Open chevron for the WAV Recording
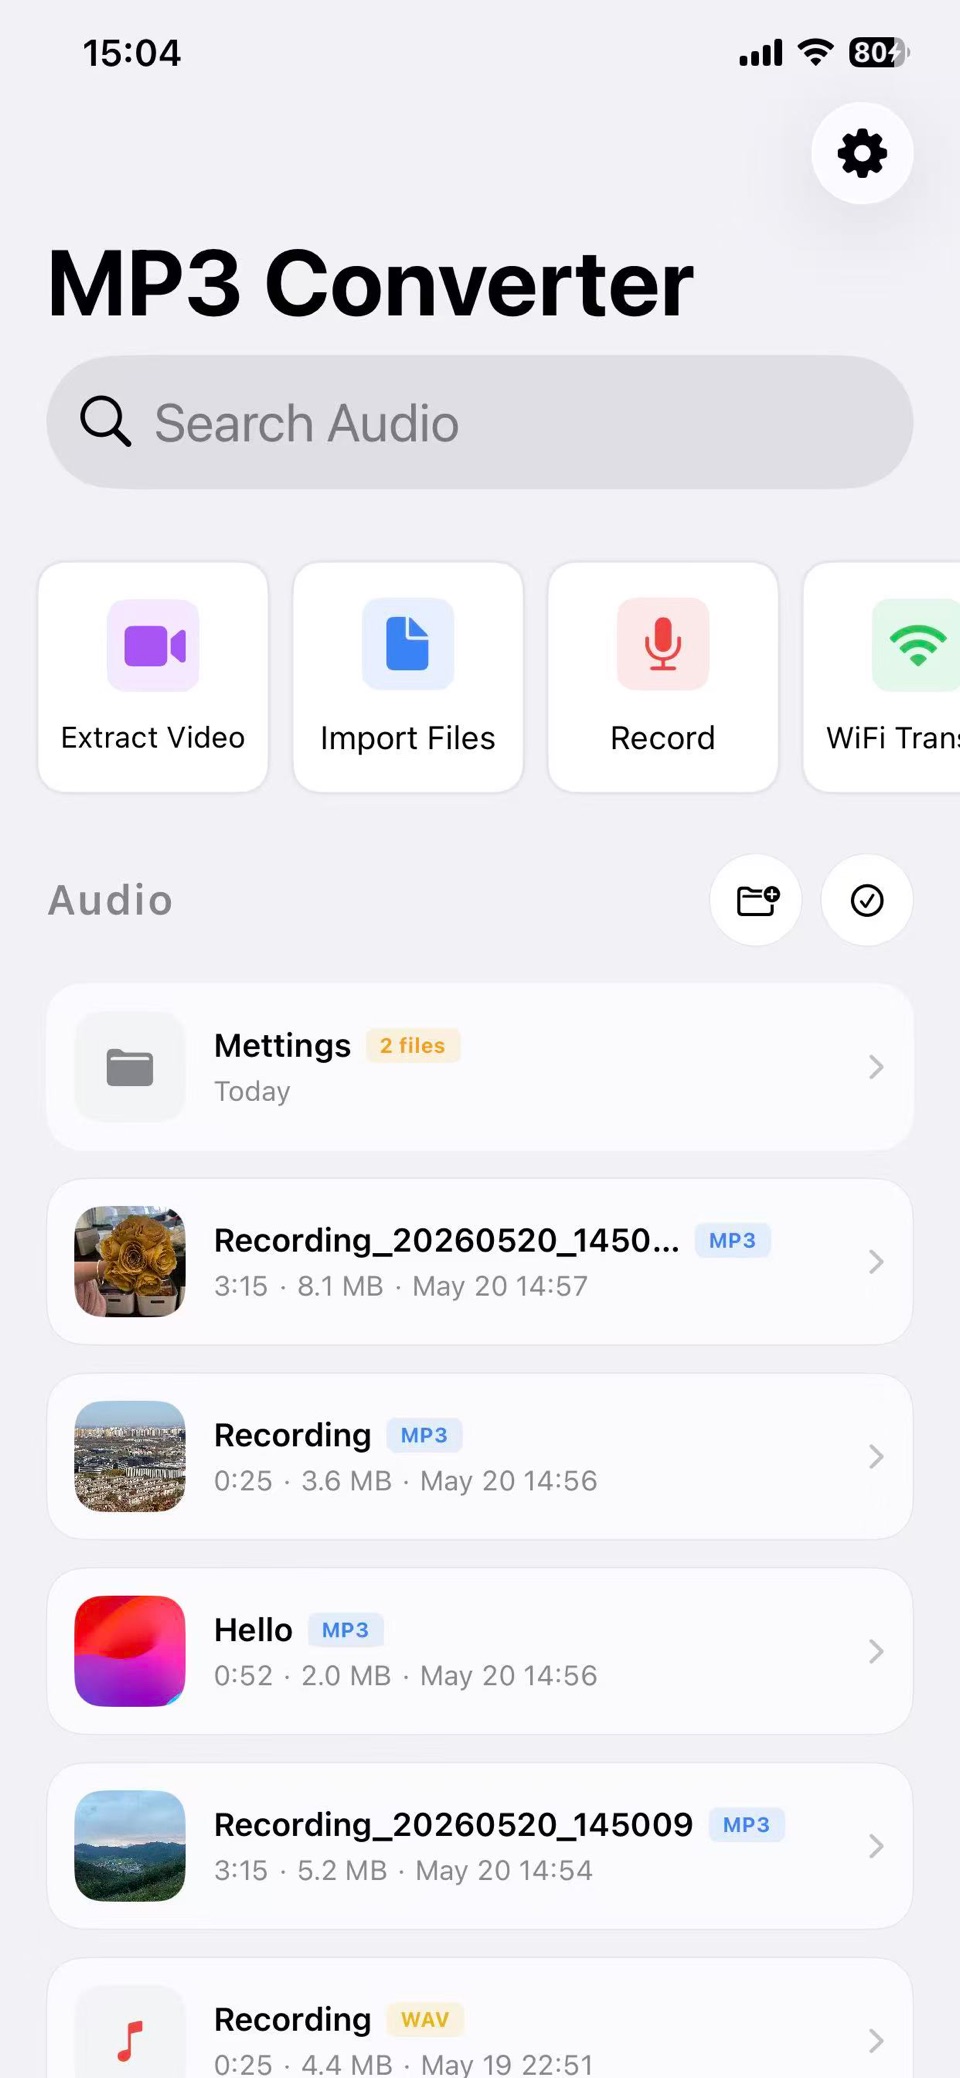Screen dimensions: 960x2078 click(876, 2041)
